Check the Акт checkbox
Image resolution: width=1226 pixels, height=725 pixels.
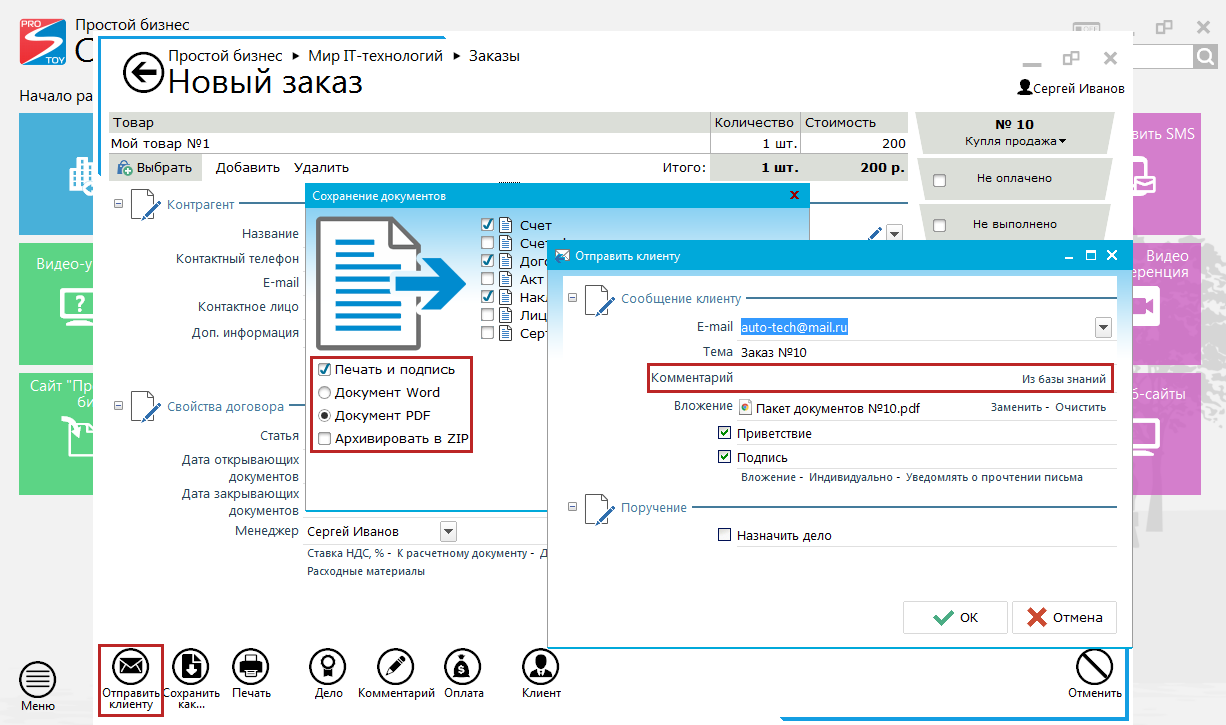tap(487, 279)
